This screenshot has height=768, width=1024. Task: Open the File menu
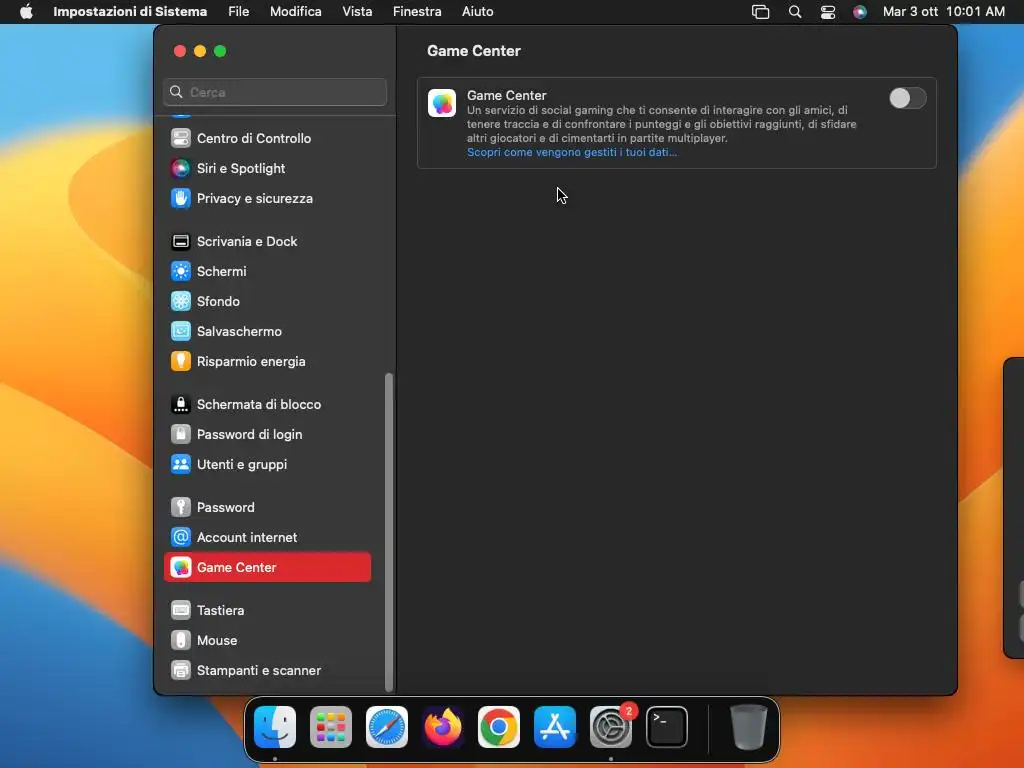coord(238,12)
